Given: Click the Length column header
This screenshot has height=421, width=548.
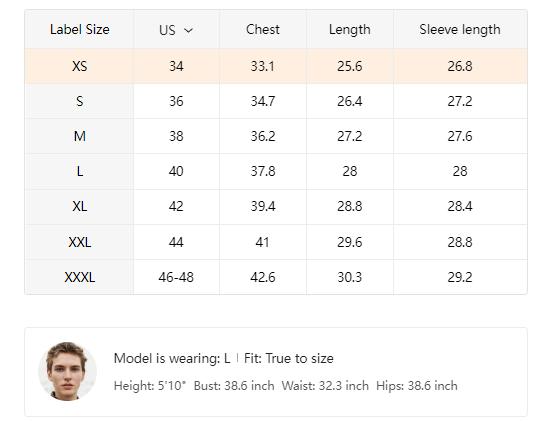Looking at the screenshot, I should (350, 29).
